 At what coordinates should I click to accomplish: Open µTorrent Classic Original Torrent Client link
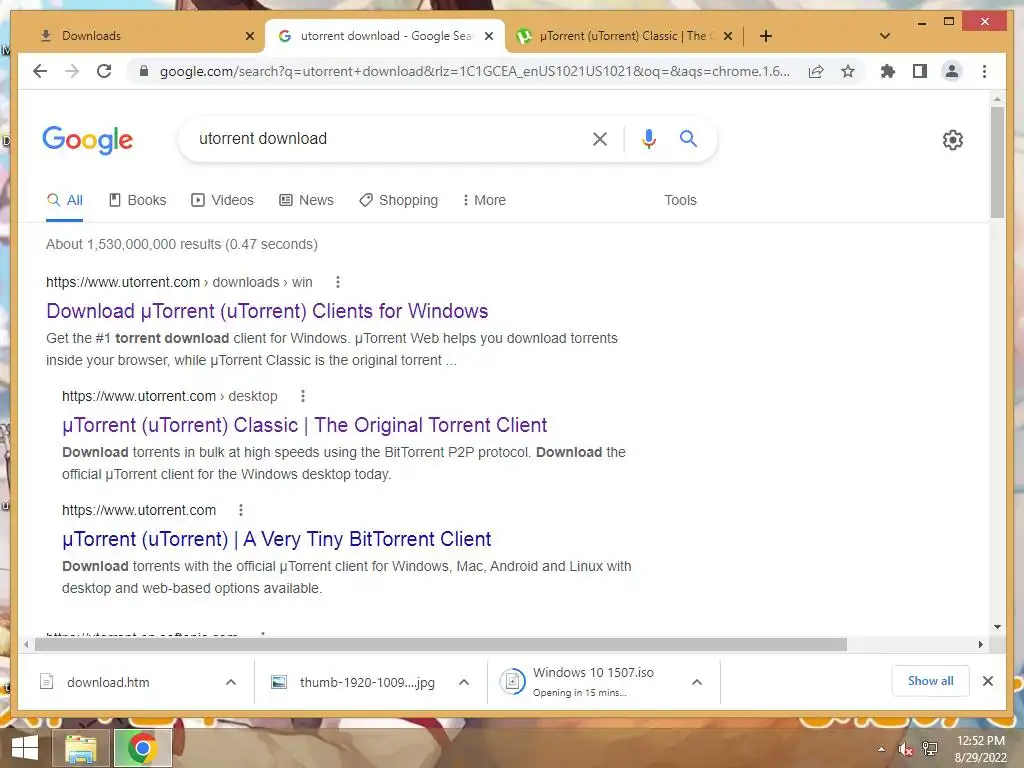point(304,425)
